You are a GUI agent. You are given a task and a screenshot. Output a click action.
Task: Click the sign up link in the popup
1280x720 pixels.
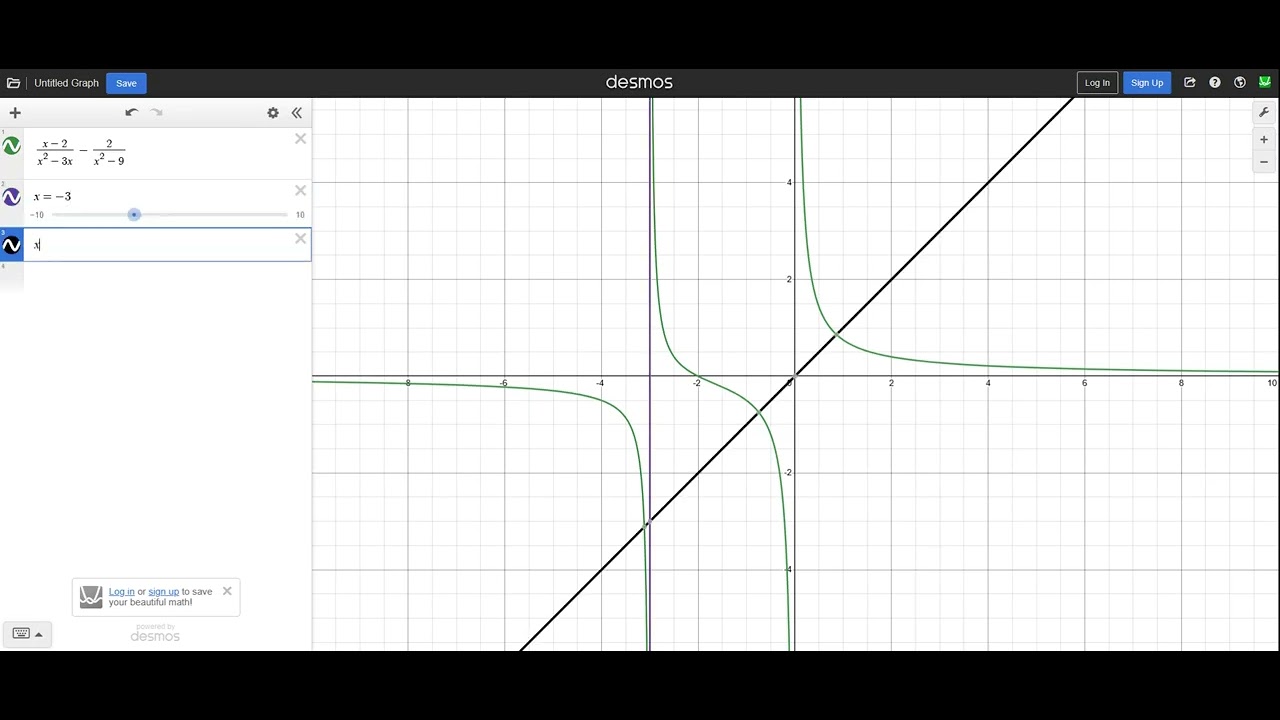point(164,592)
